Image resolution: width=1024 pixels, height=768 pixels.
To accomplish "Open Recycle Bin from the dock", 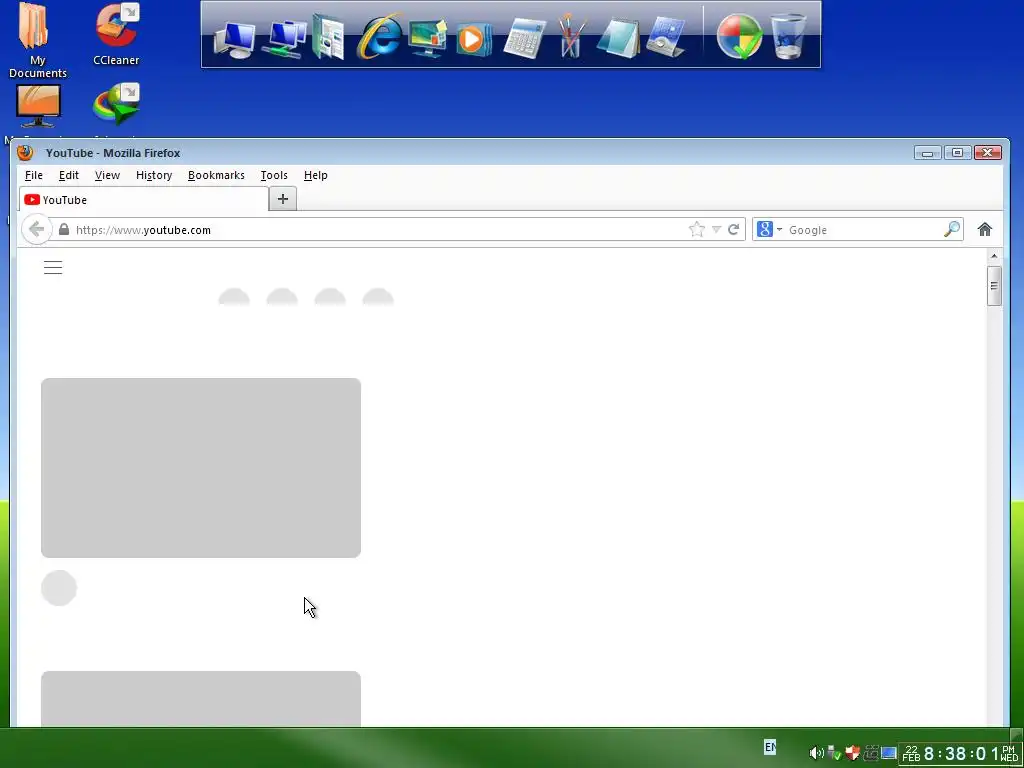I will point(788,37).
